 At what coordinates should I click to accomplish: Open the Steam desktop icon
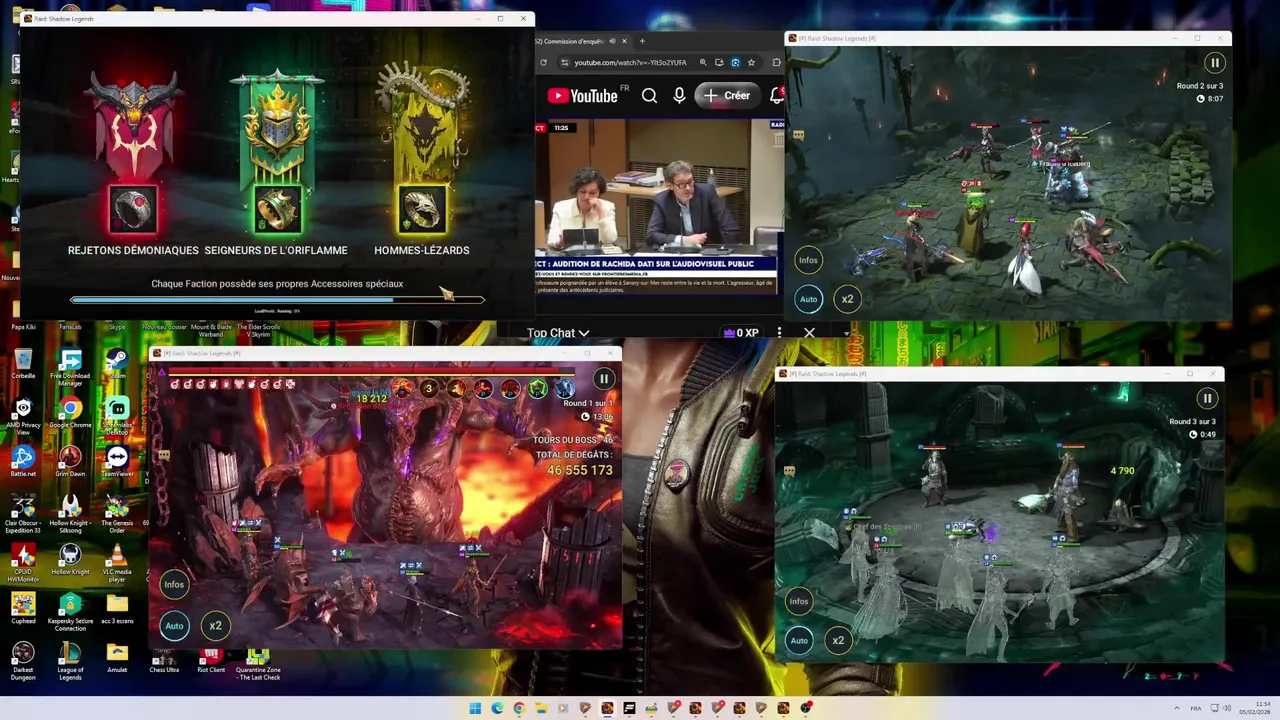pos(116,363)
